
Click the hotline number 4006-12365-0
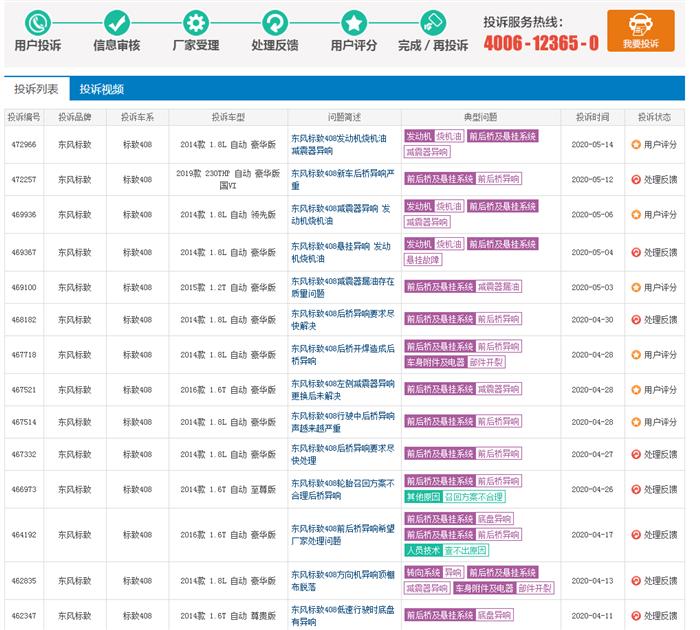point(541,43)
